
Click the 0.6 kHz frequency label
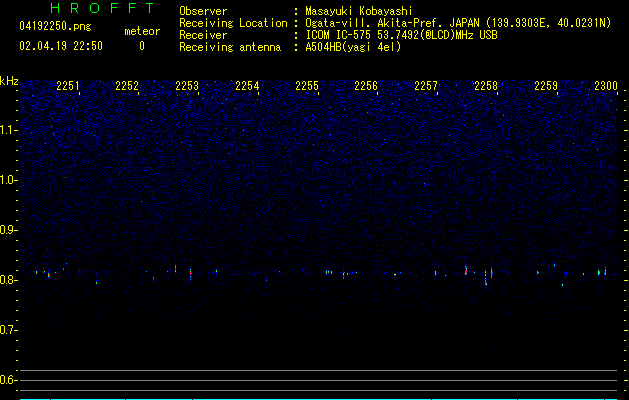pyautogui.click(x=9, y=380)
